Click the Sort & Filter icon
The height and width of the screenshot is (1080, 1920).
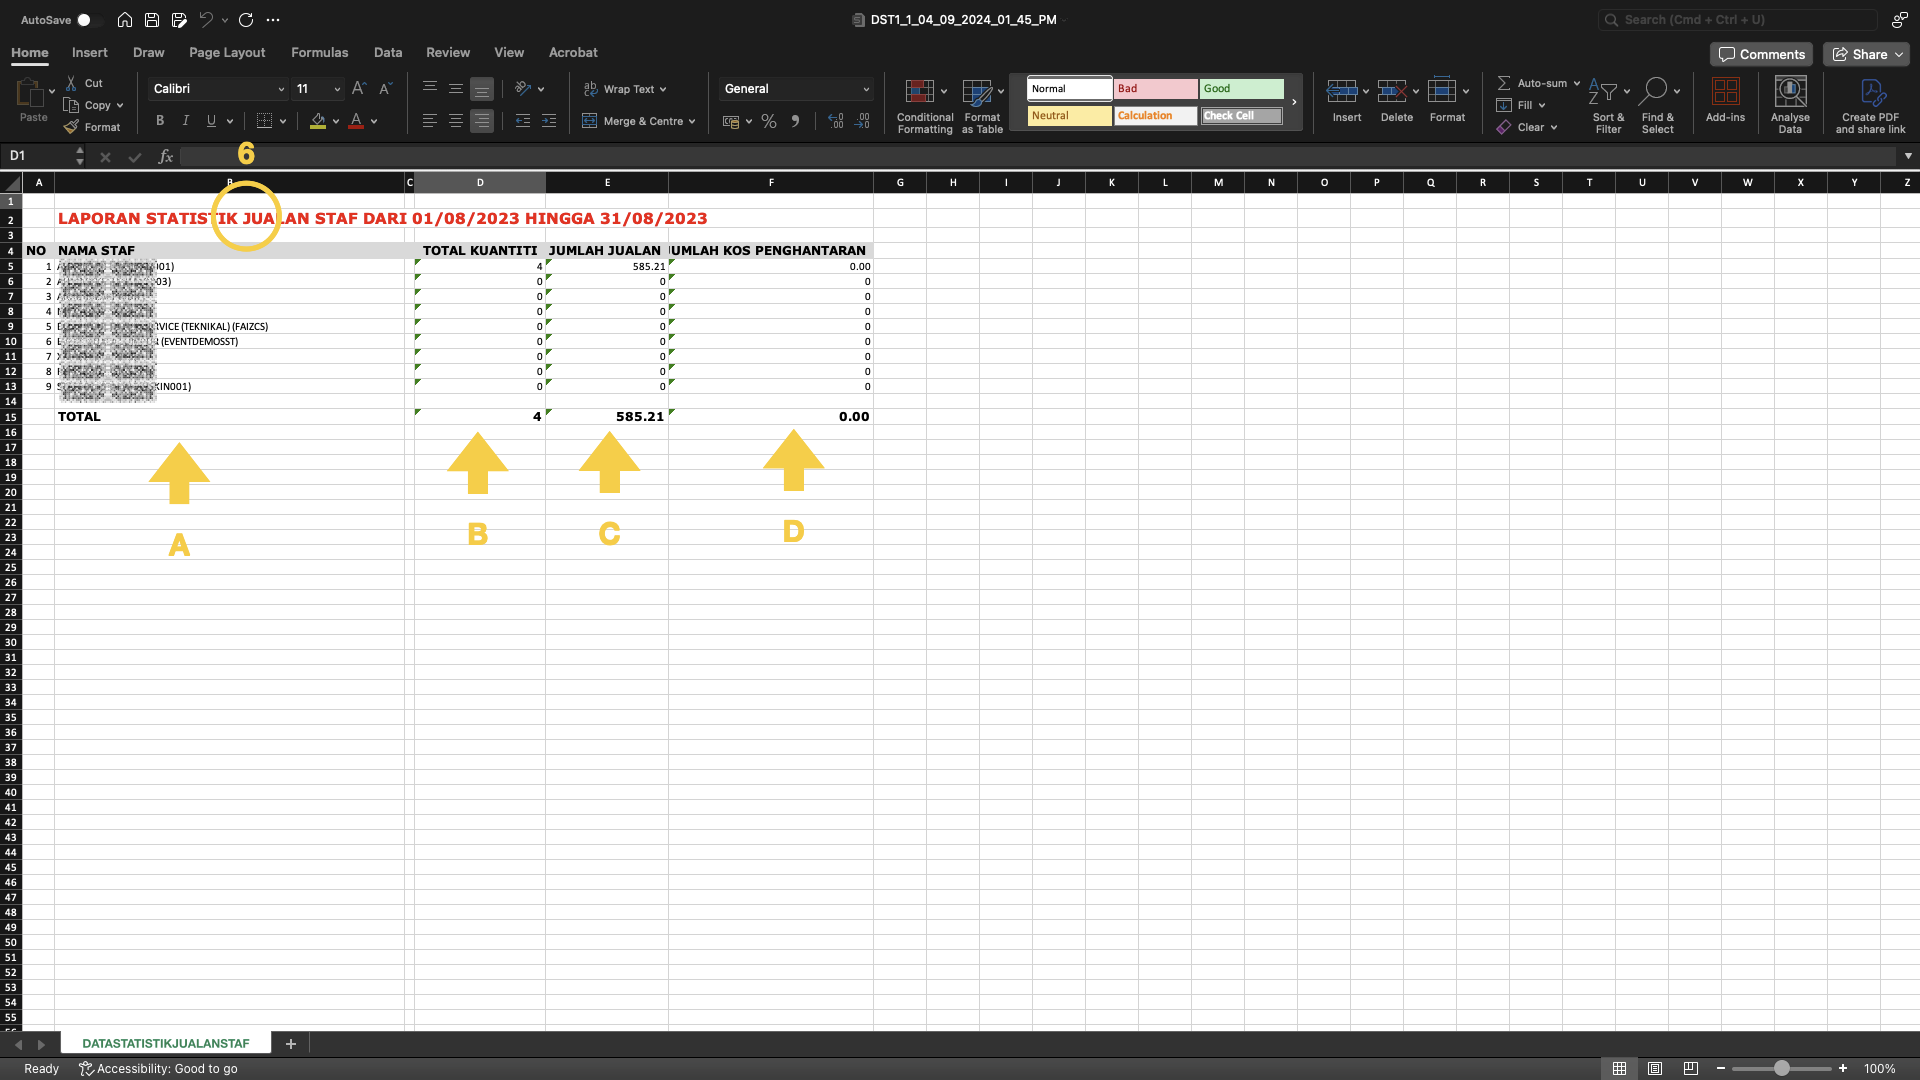coord(1603,92)
